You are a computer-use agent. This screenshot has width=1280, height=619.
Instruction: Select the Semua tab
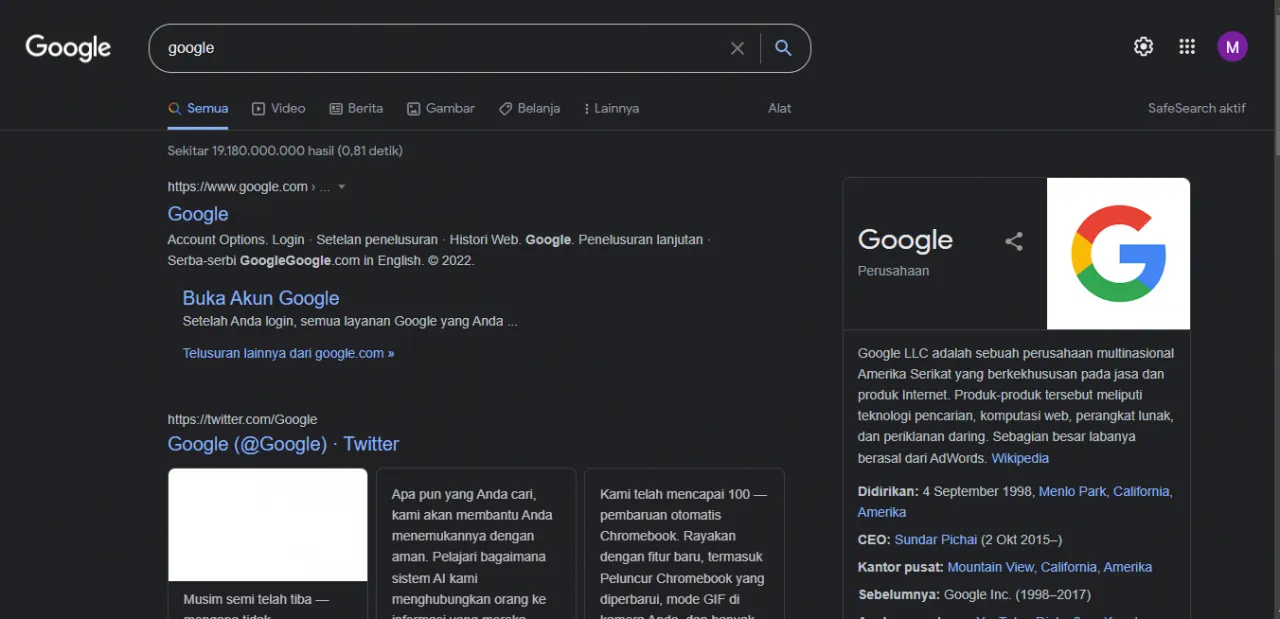tap(198, 108)
